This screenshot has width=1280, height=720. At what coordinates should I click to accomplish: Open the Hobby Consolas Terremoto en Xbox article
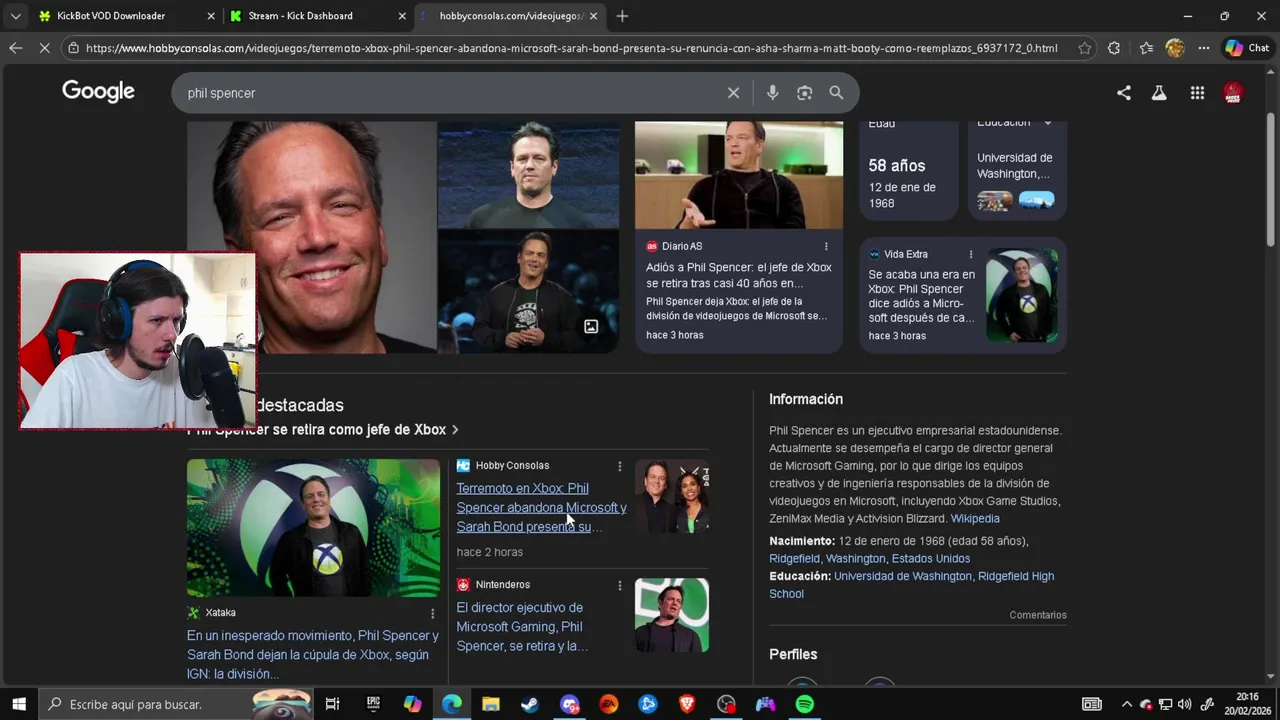541,507
